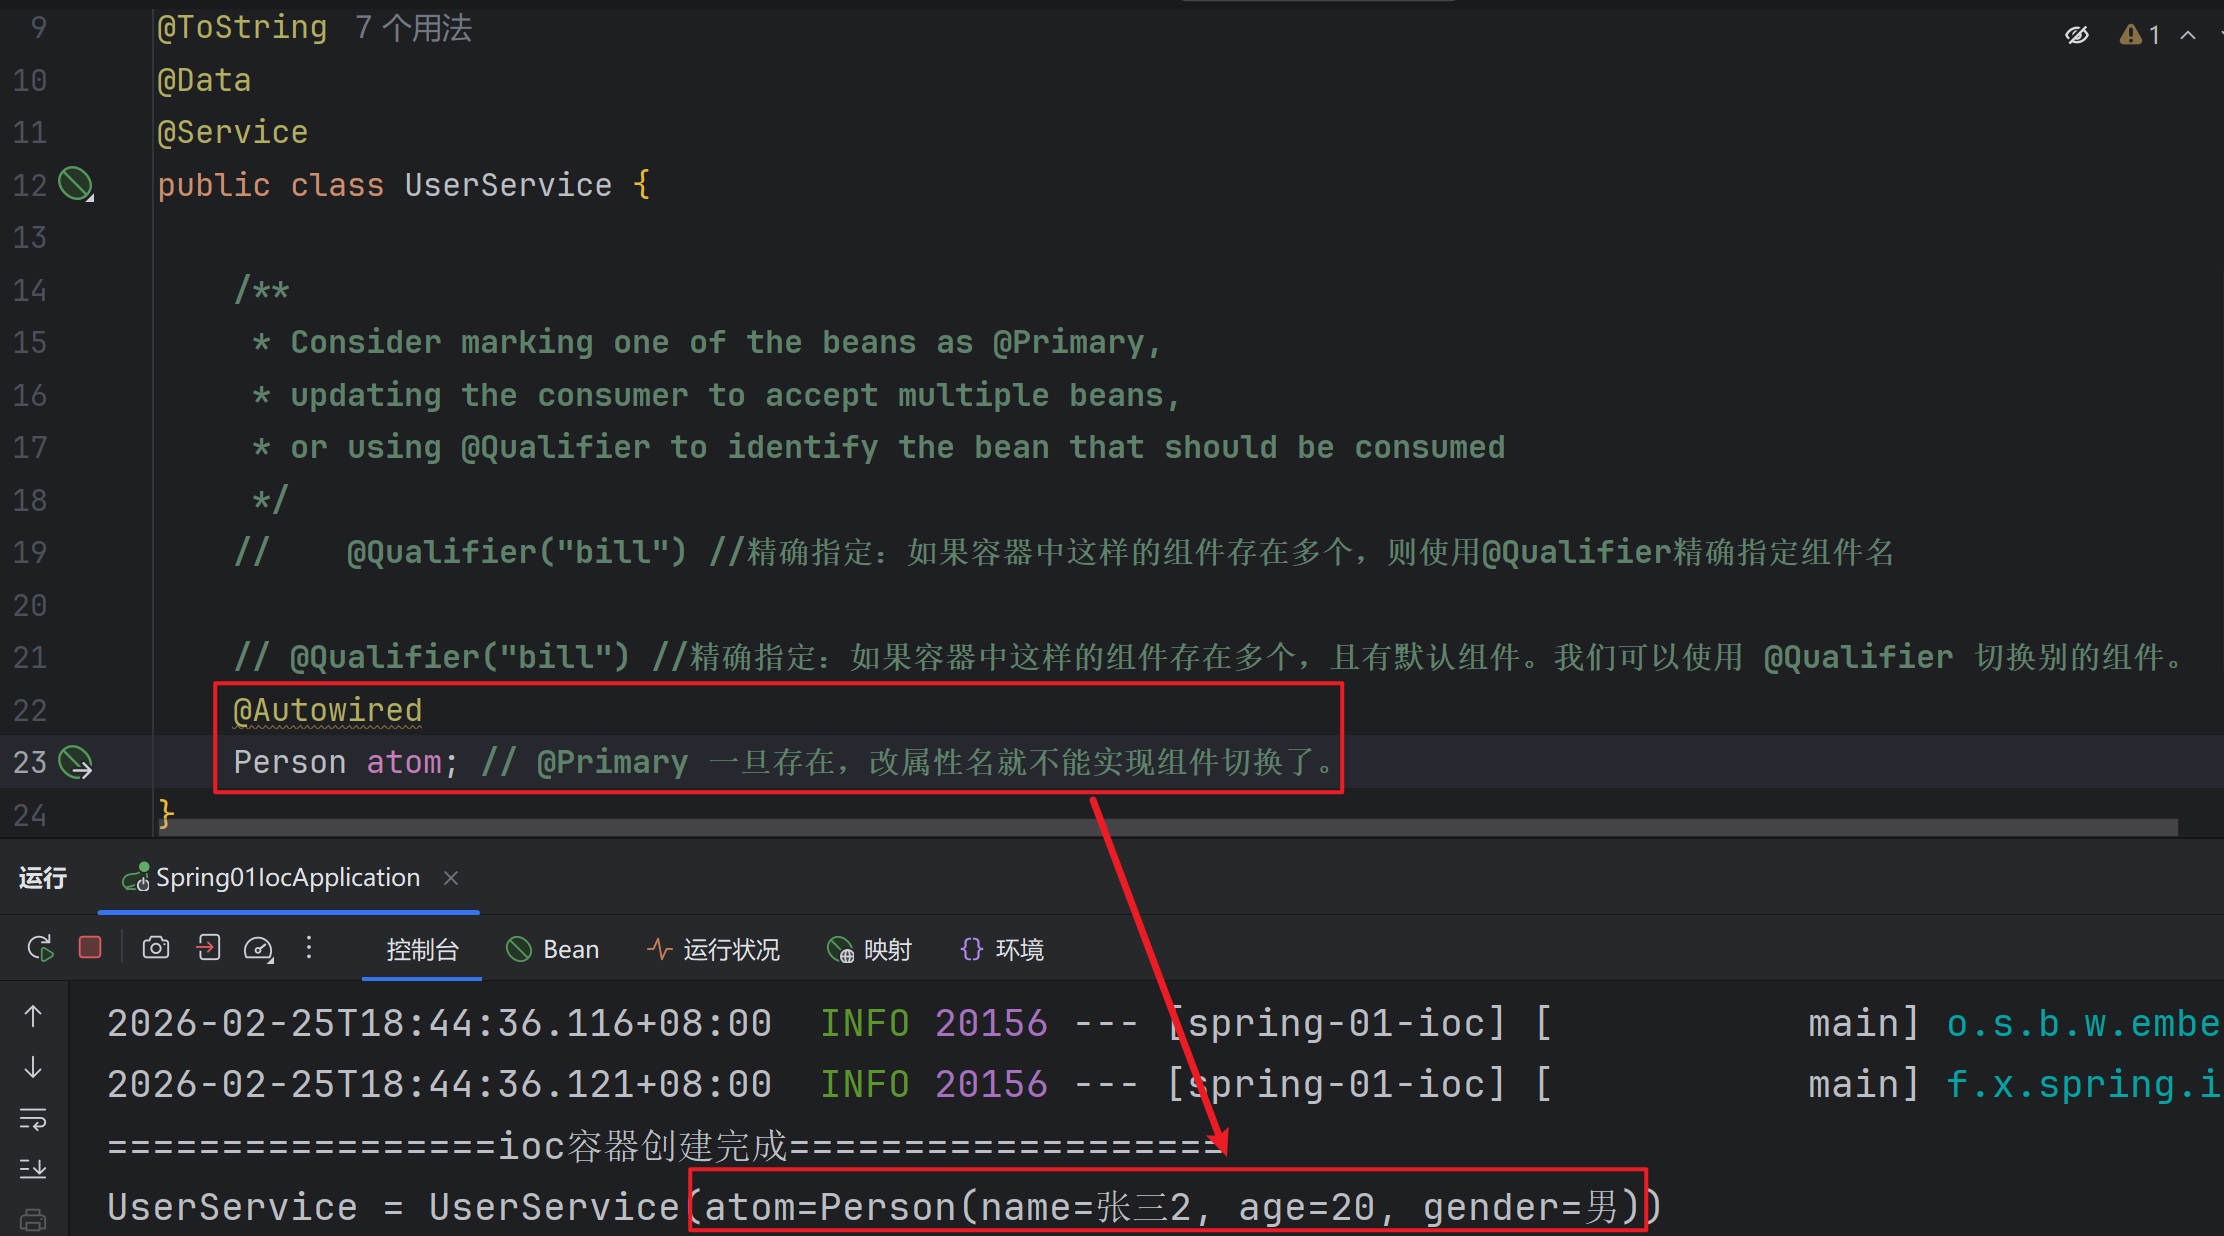Viewport: 2224px width, 1236px height.
Task: Expand warnings with the chevron next to 1
Action: pyautogui.click(x=2188, y=35)
